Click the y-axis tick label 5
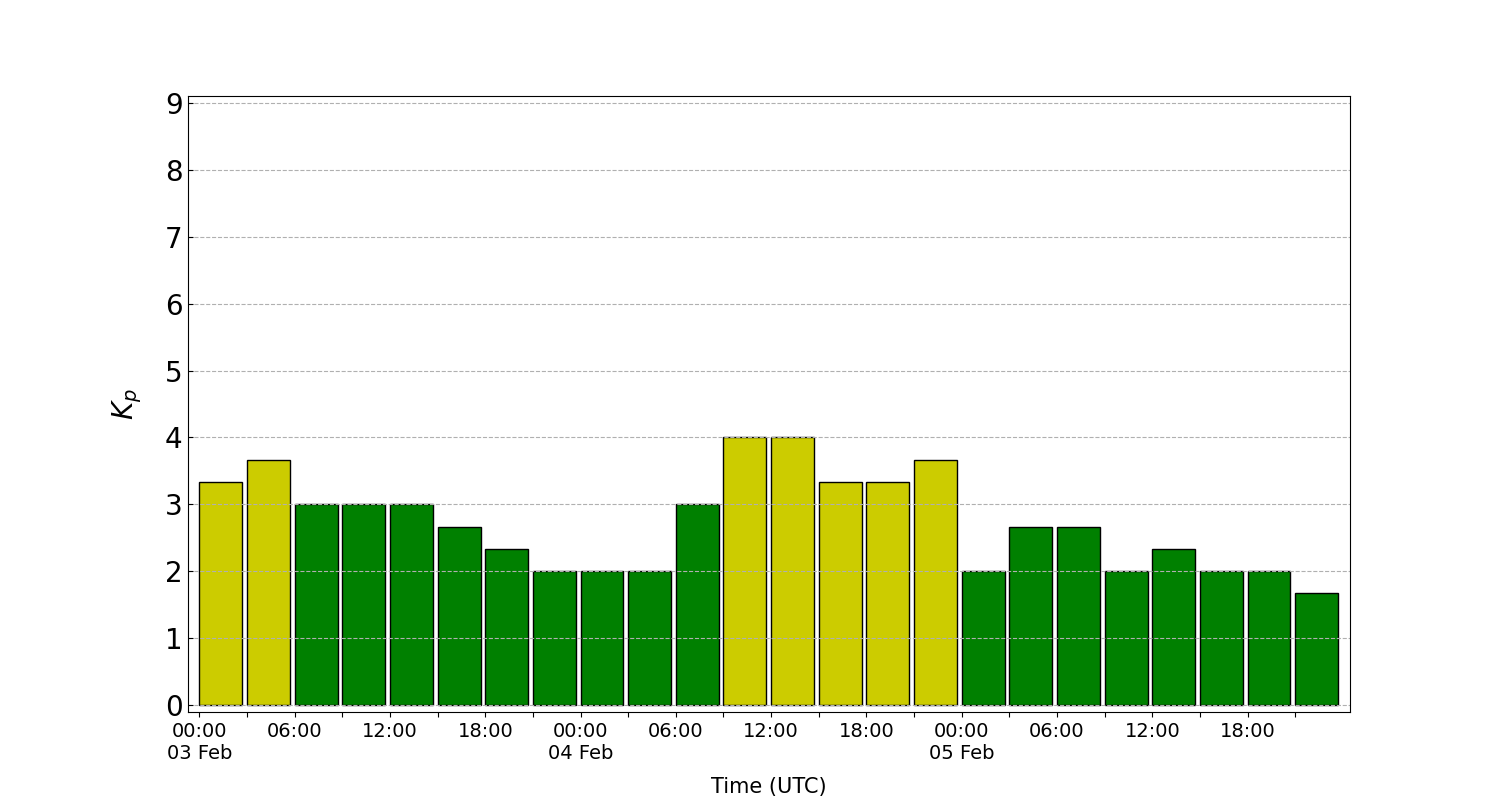1500x800 pixels. [x=174, y=372]
